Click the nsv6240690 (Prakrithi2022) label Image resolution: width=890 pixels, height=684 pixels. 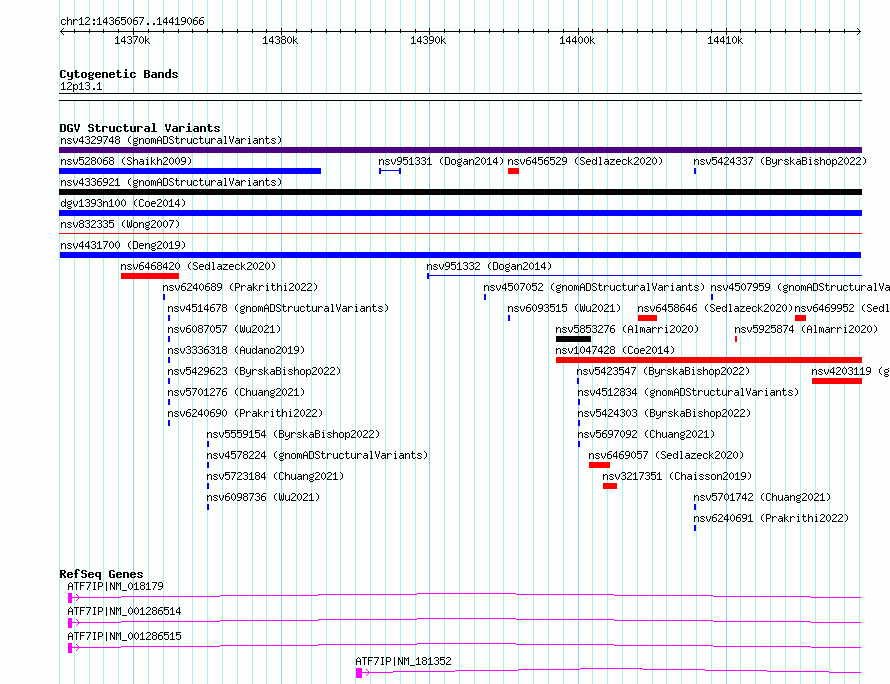245,413
